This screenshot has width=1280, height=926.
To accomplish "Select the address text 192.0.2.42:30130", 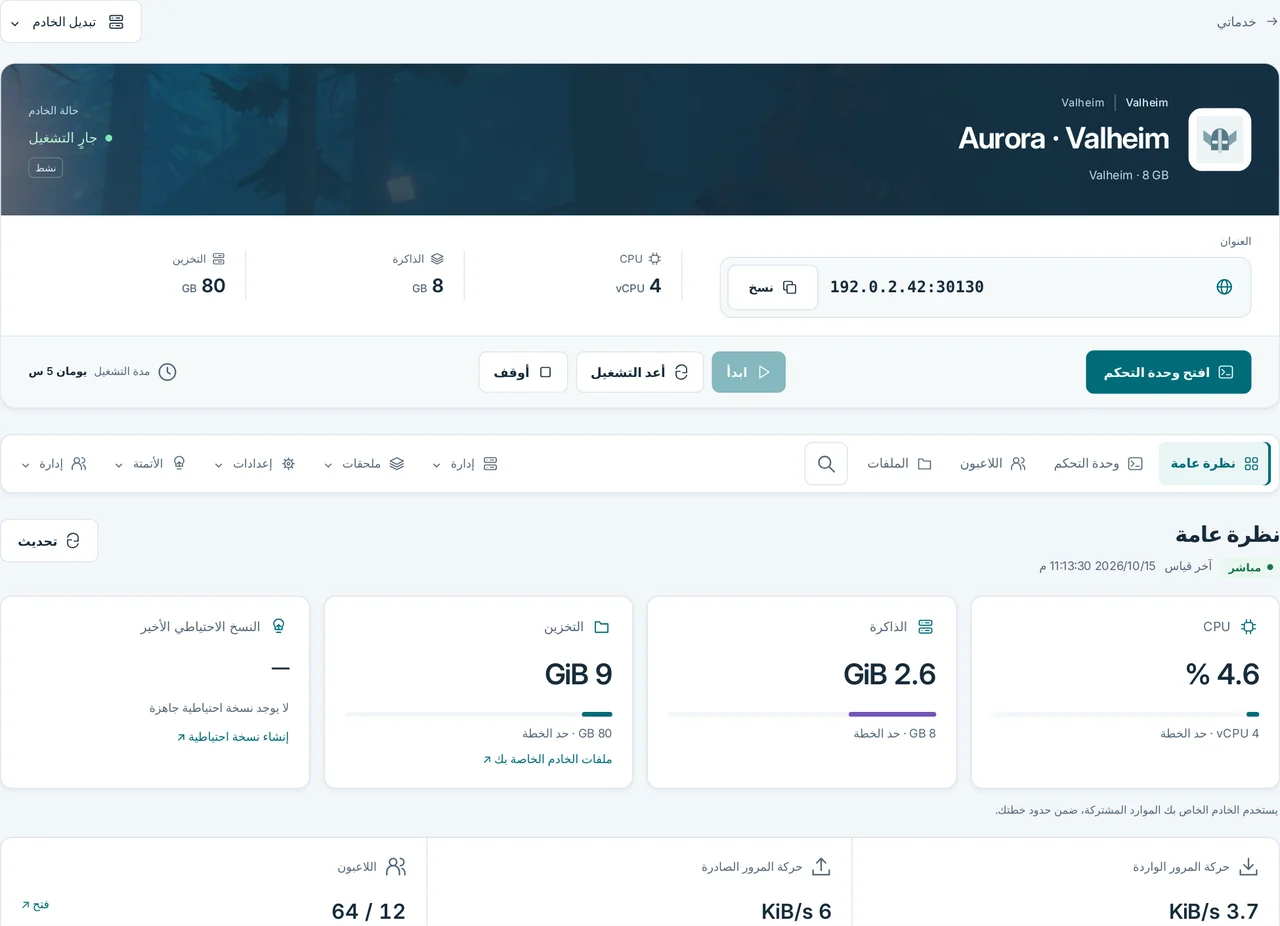I will point(907,287).
